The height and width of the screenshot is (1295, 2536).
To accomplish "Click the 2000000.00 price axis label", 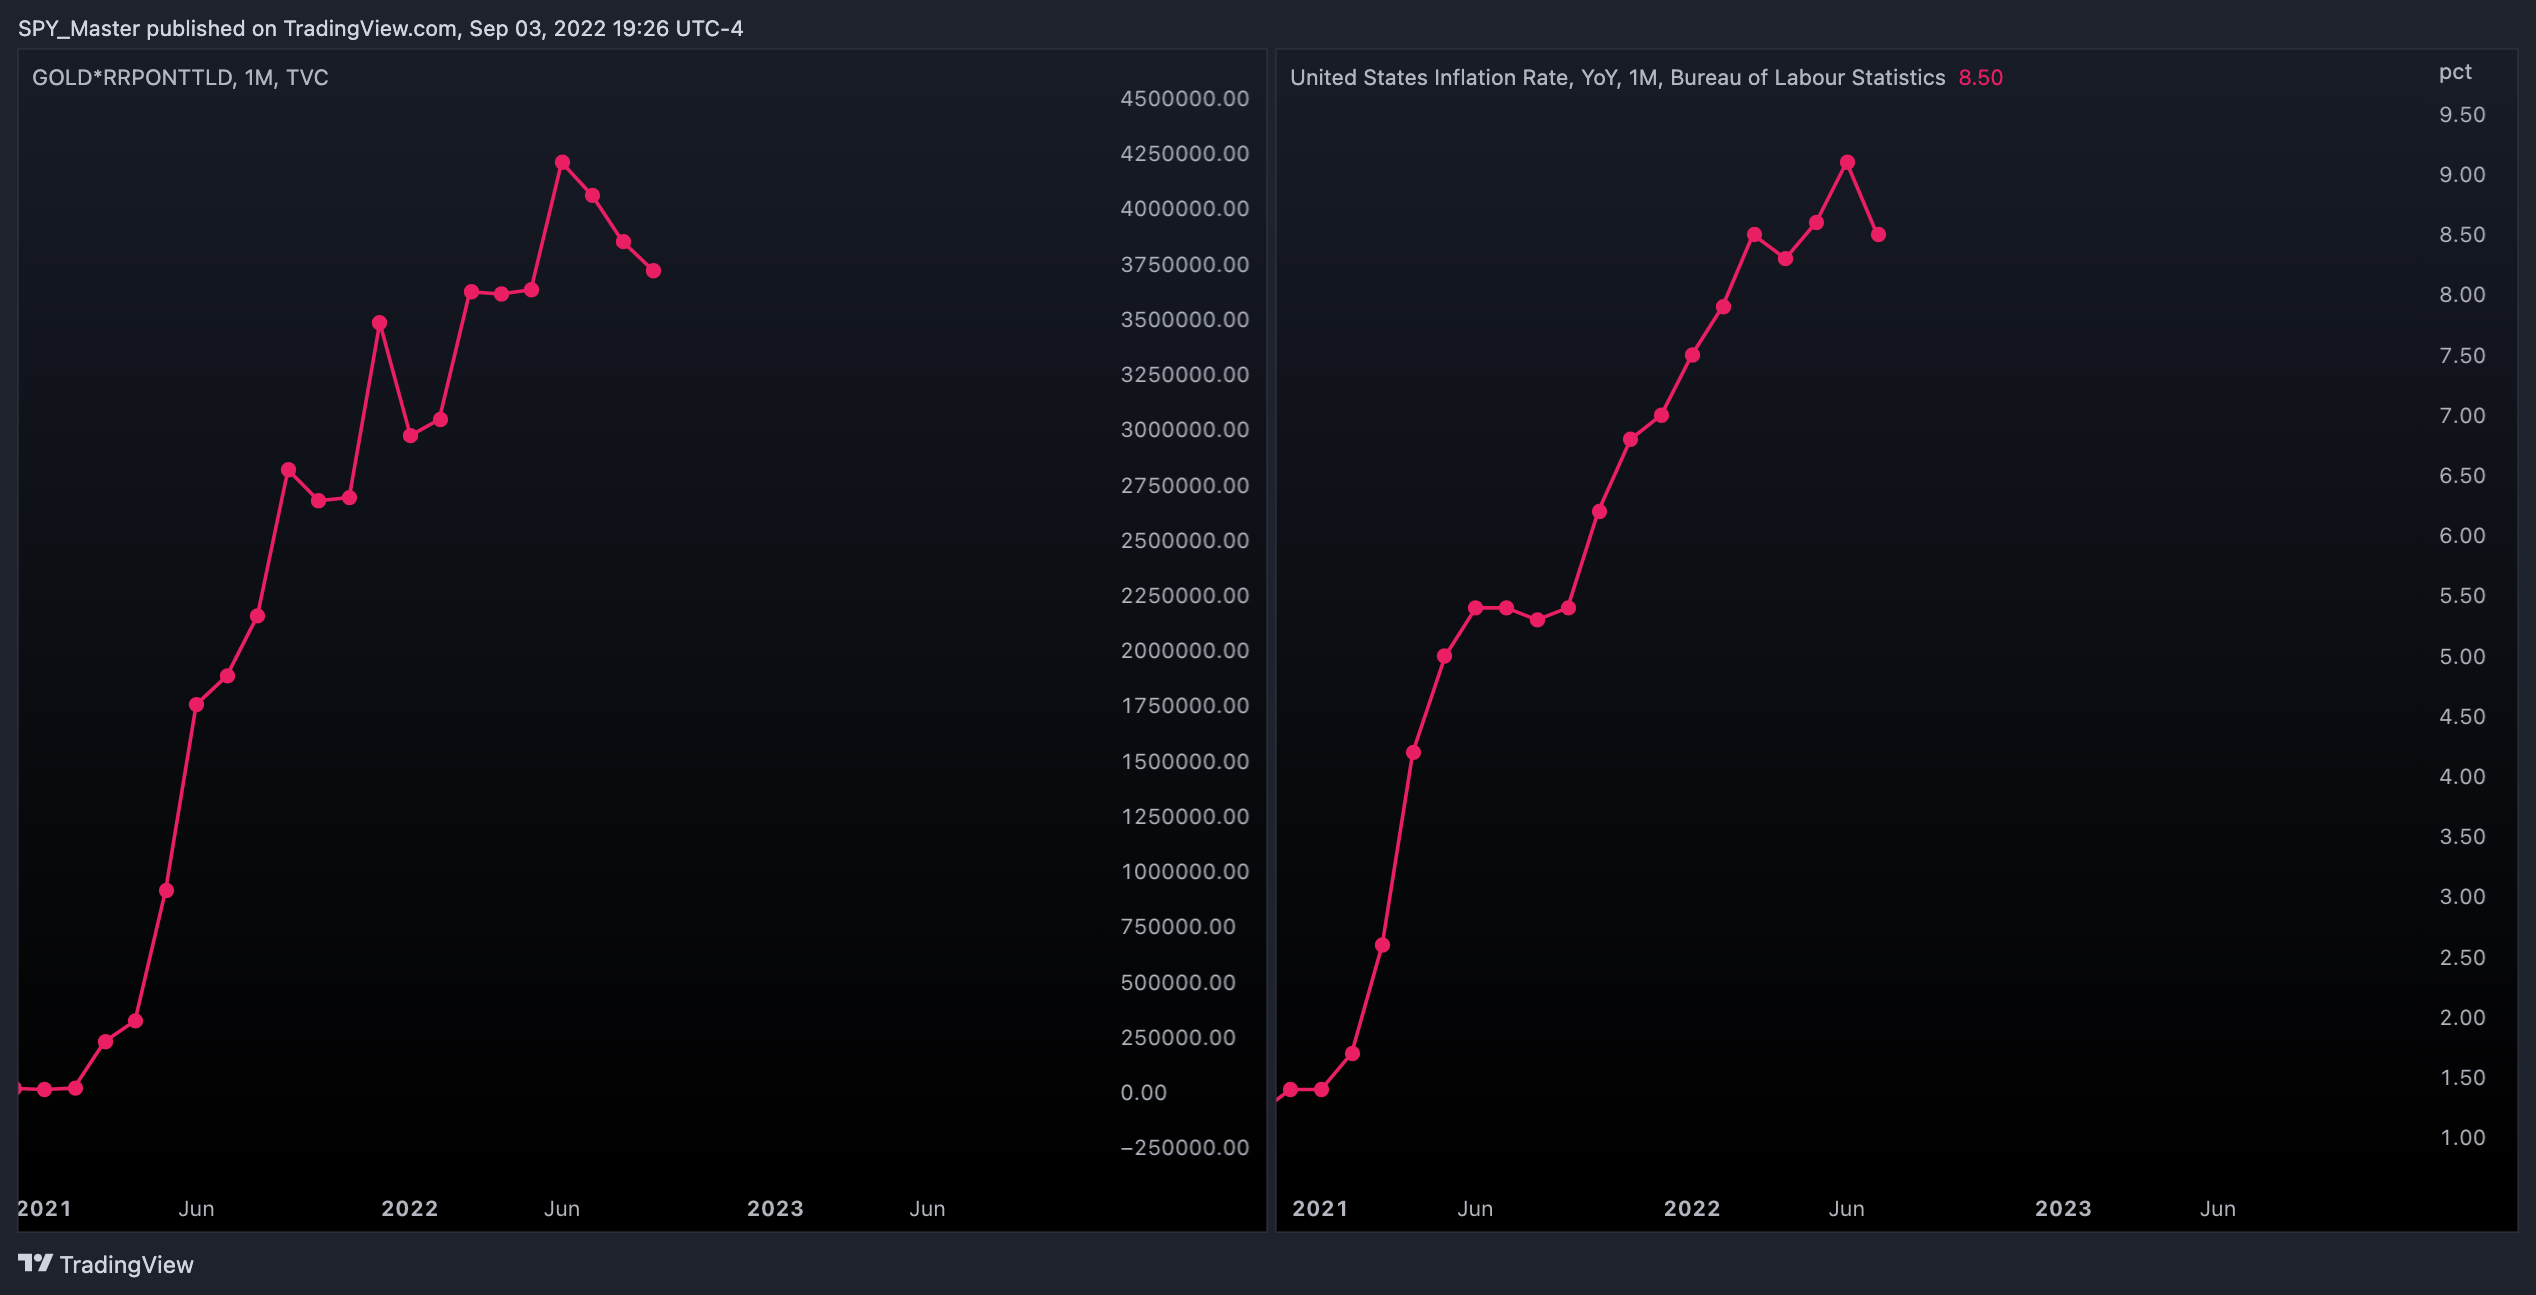I will [1185, 650].
